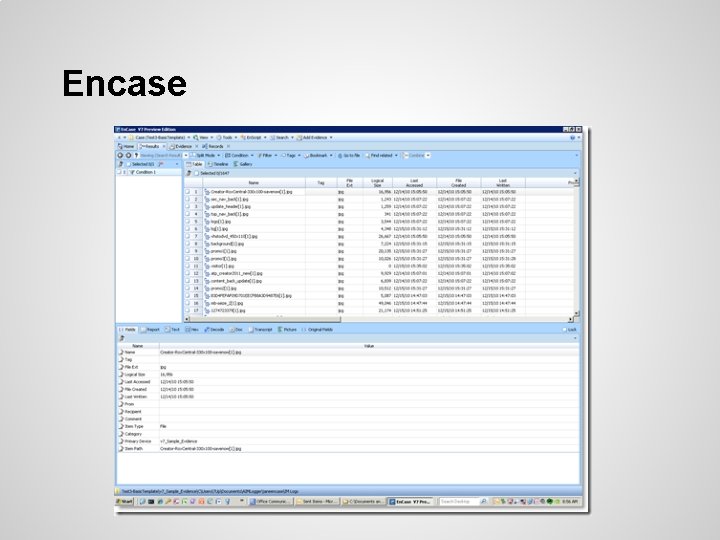The image size is (720, 540).
Task: Open the Case dropdown menu
Action: tap(159, 137)
